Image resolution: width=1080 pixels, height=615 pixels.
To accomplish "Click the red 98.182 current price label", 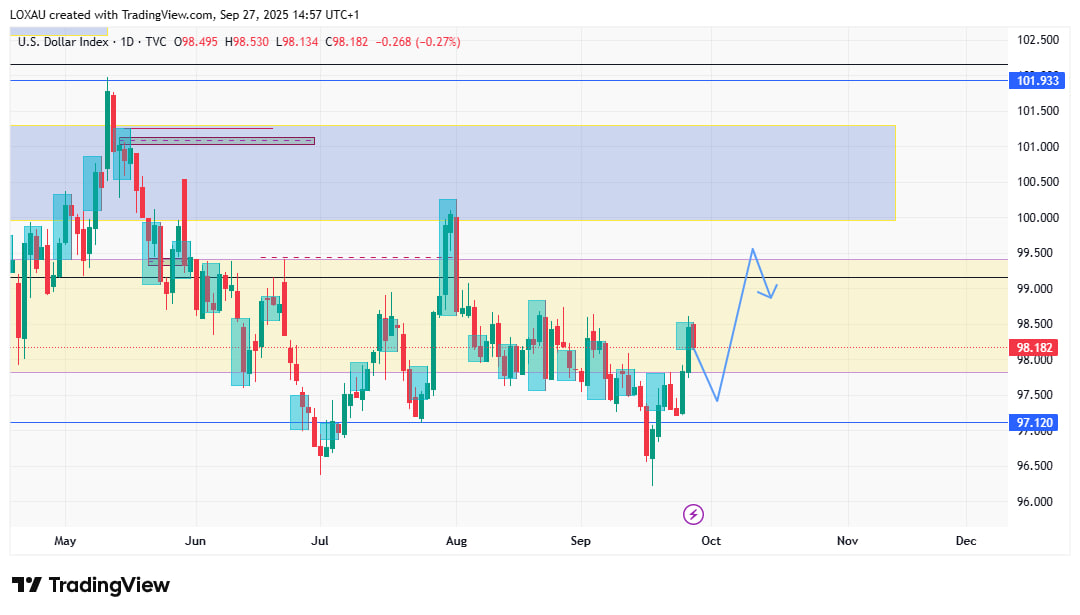I will click(x=1033, y=348).
